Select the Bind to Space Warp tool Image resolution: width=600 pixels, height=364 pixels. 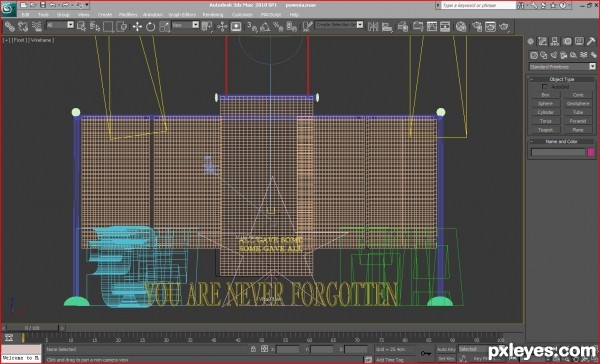37,26
